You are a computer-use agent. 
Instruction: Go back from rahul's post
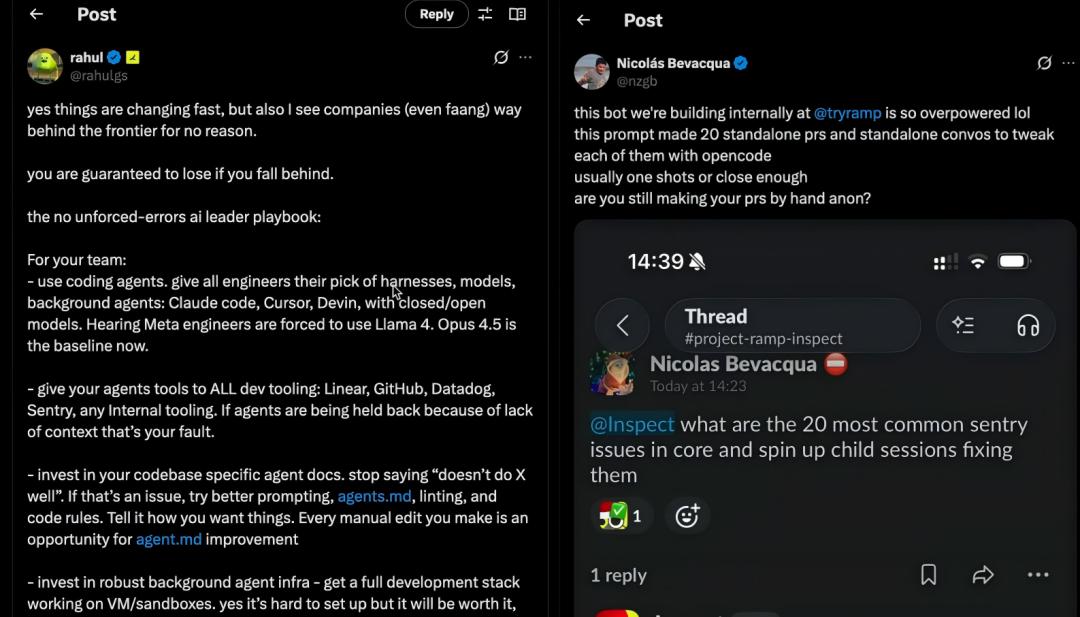pos(37,14)
